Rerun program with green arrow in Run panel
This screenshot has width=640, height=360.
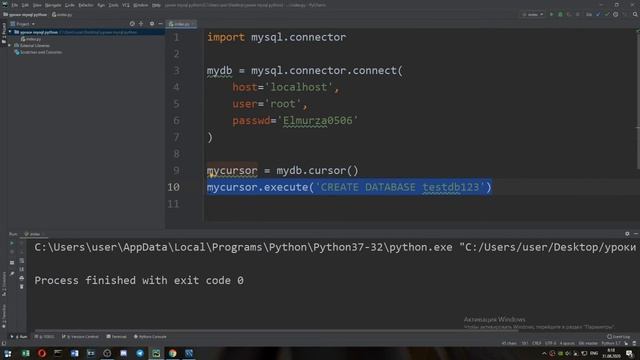tap(12, 243)
